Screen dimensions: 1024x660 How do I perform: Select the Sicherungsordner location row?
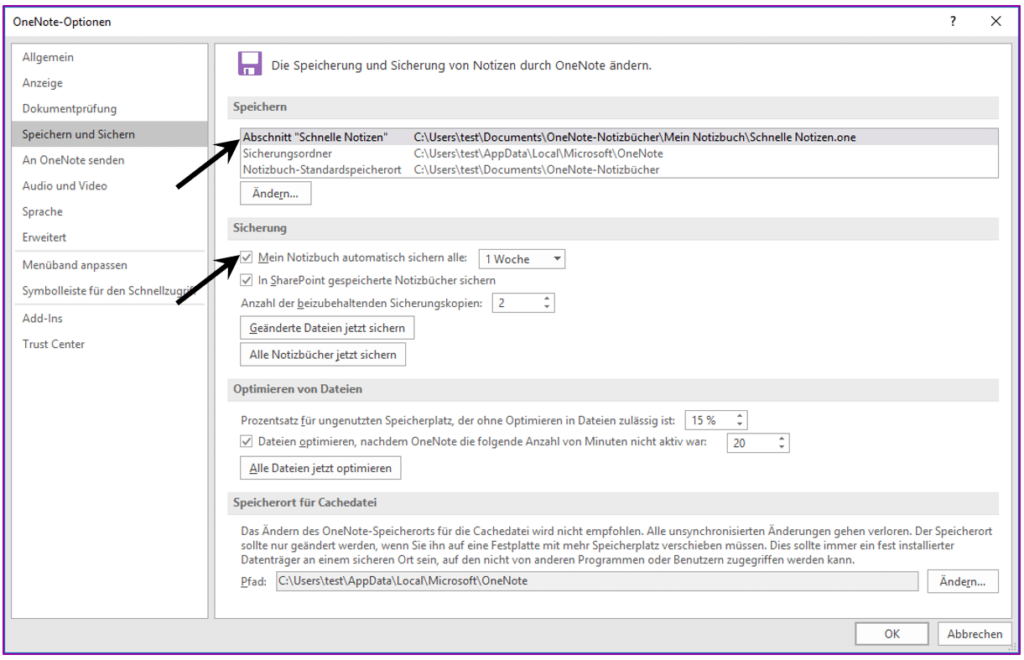click(619, 153)
